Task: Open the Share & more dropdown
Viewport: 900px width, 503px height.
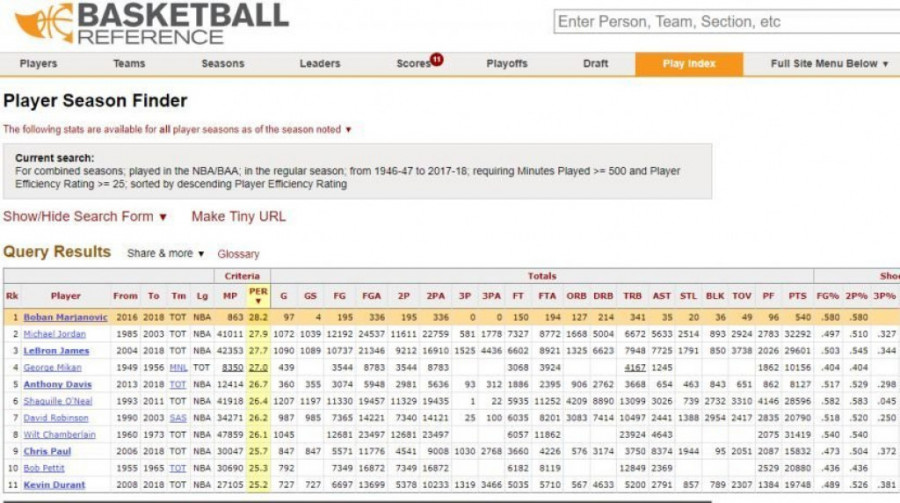Action: tap(165, 253)
